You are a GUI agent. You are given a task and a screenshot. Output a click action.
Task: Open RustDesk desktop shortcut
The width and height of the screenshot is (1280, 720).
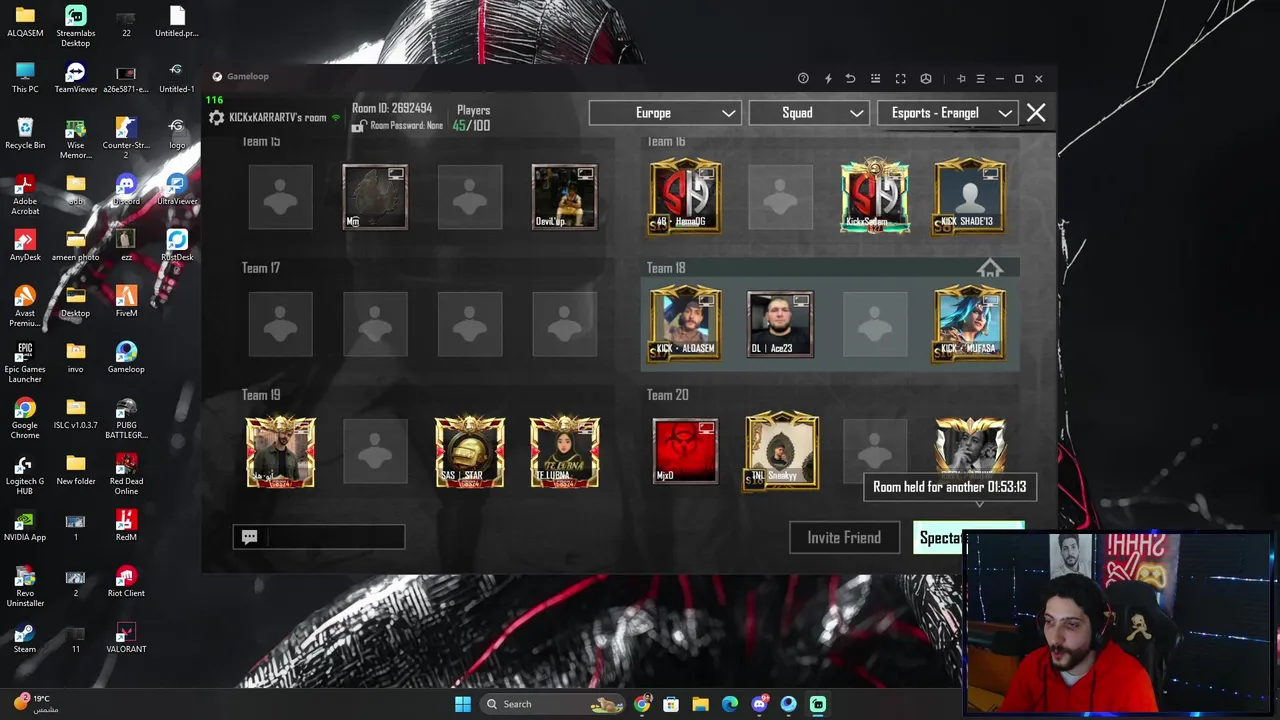click(x=177, y=245)
